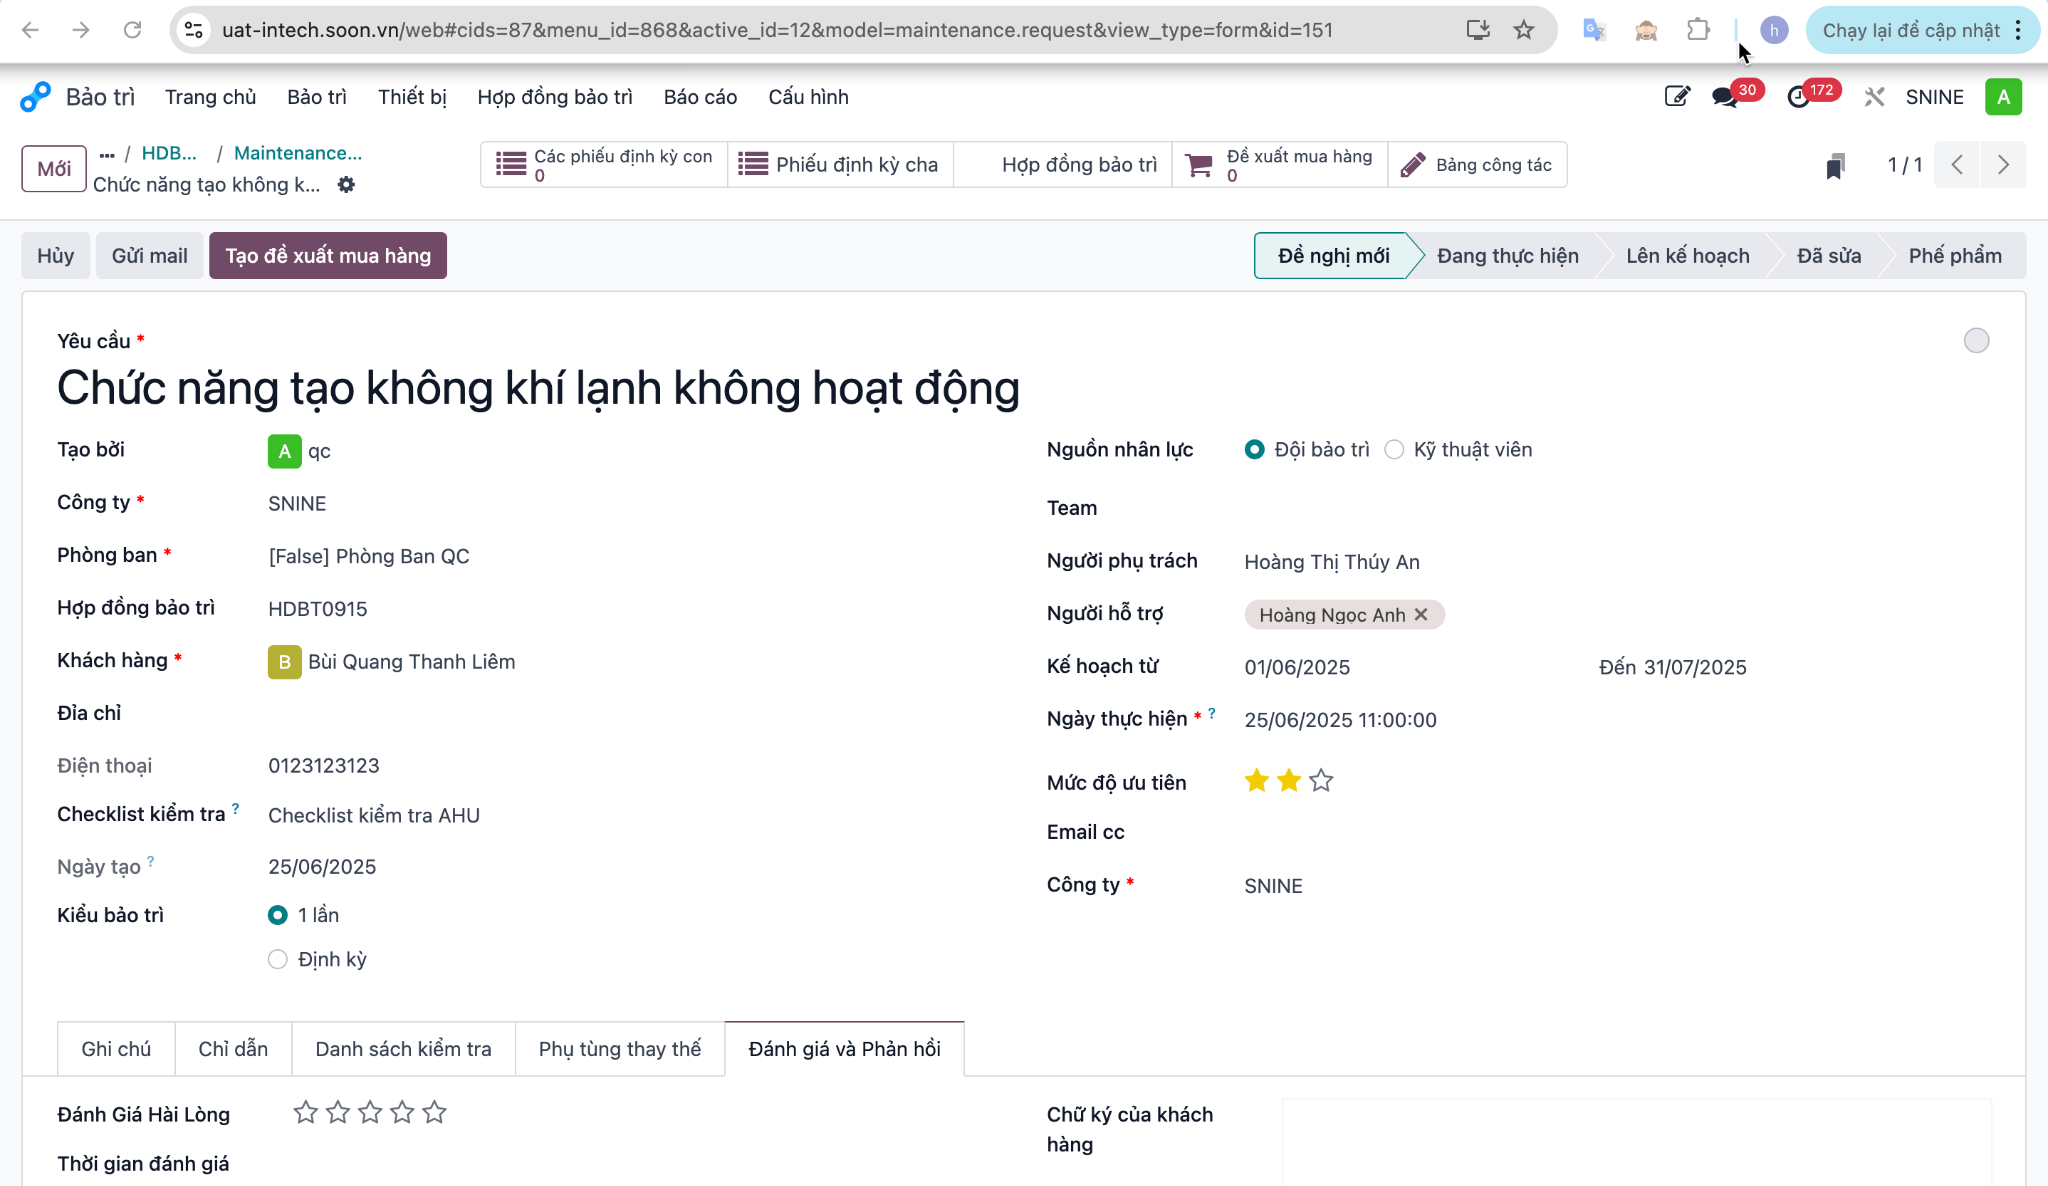Open the Thiết bị menu
Screen dimensions: 2048x1186
(x=412, y=97)
